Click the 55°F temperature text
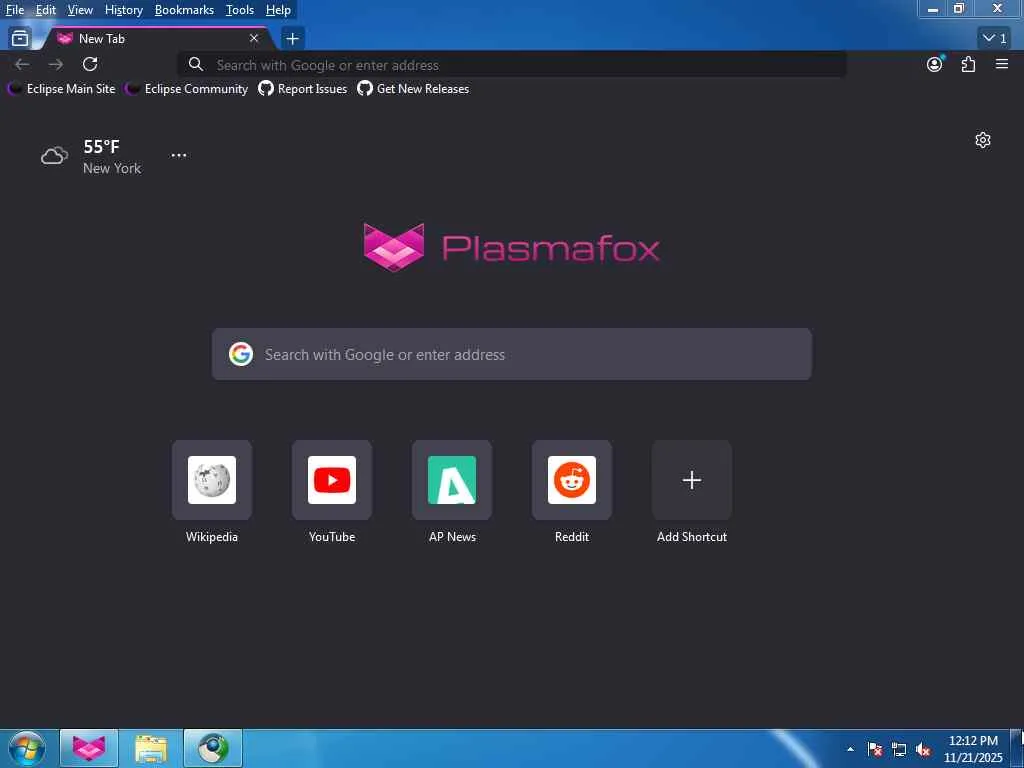This screenshot has height=768, width=1024. (102, 146)
